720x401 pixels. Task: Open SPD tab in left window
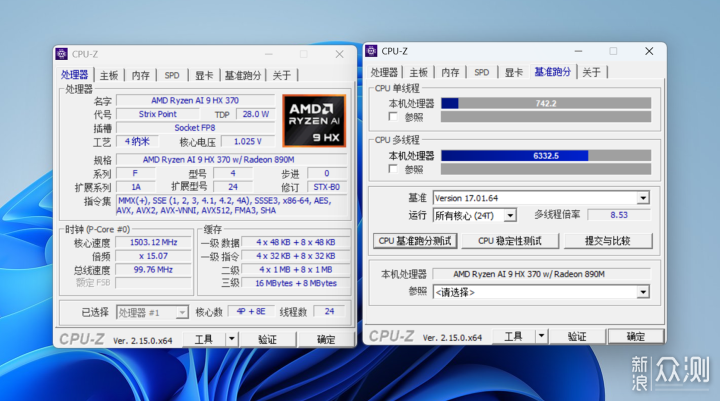172,75
